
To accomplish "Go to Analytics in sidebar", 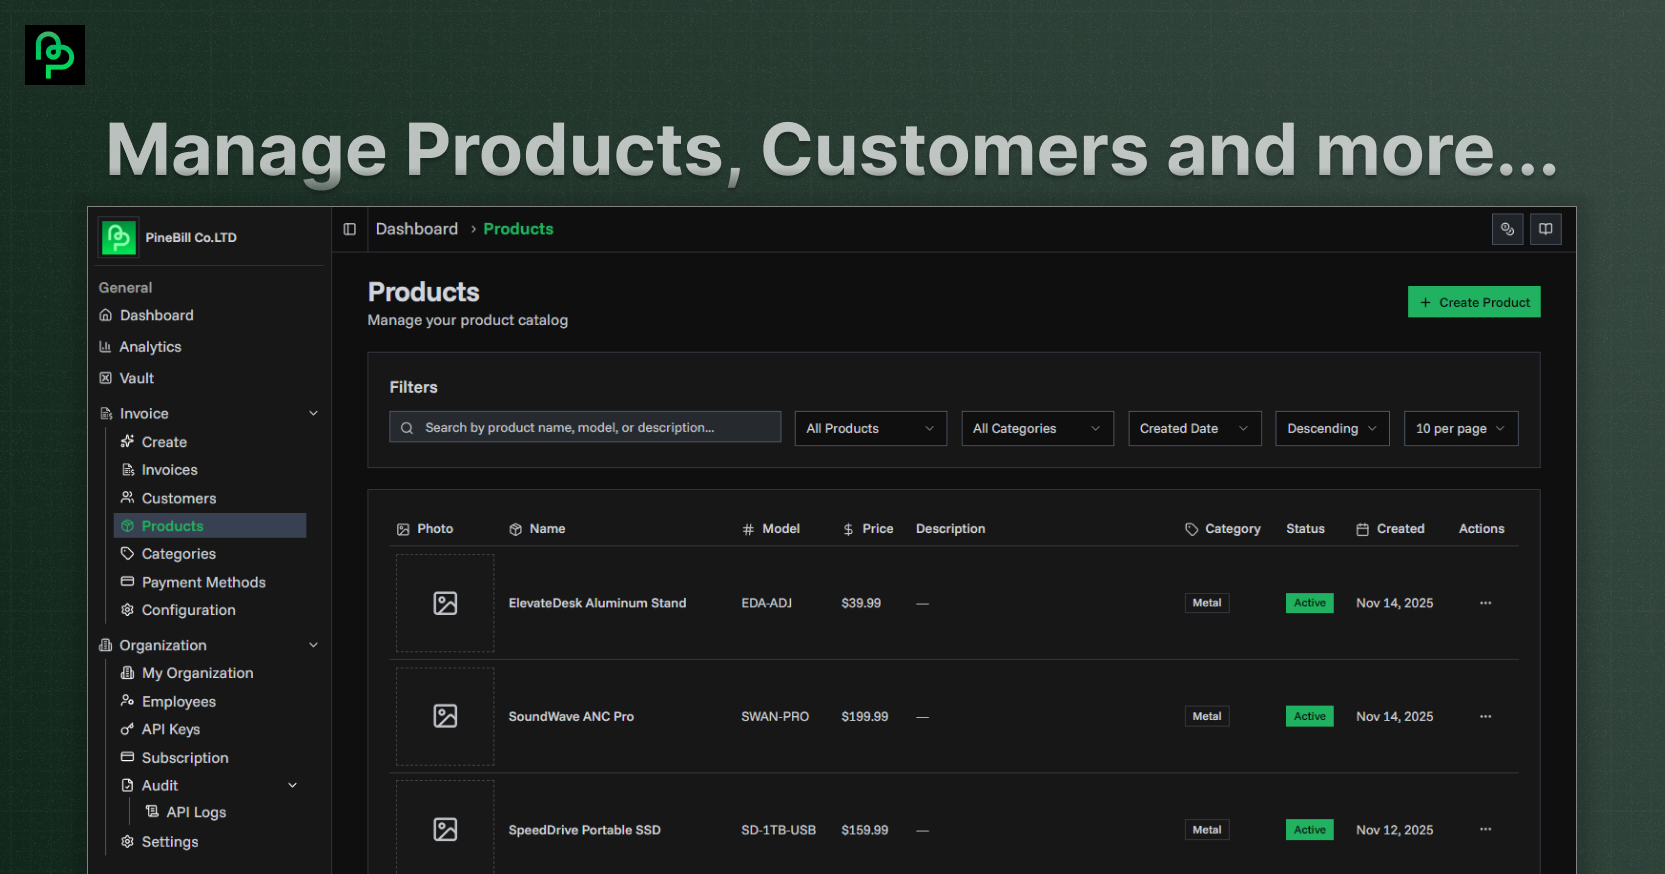I will [x=150, y=347].
